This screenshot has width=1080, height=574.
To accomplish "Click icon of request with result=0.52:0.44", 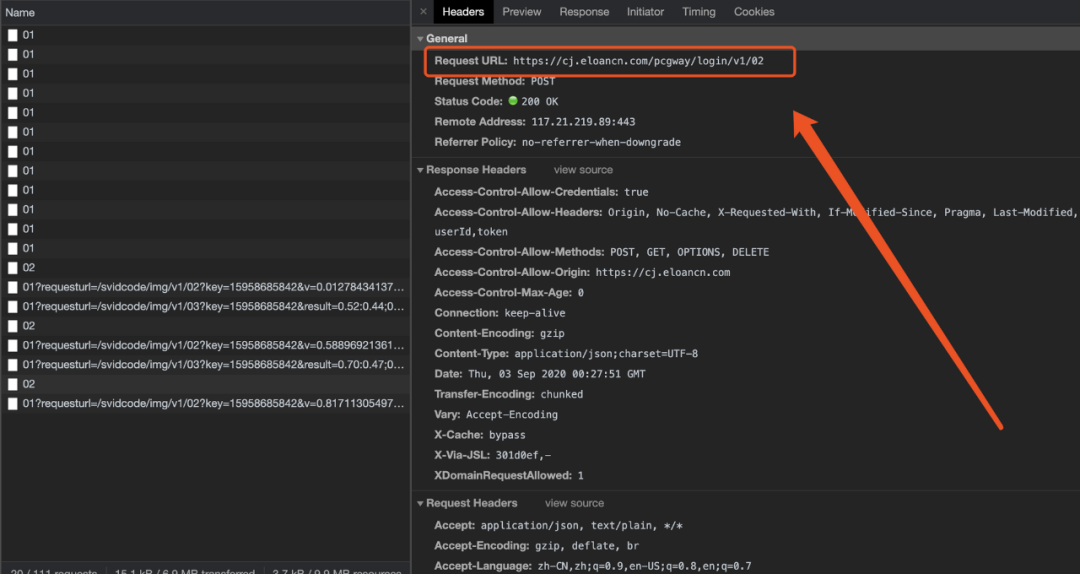I will (12, 307).
